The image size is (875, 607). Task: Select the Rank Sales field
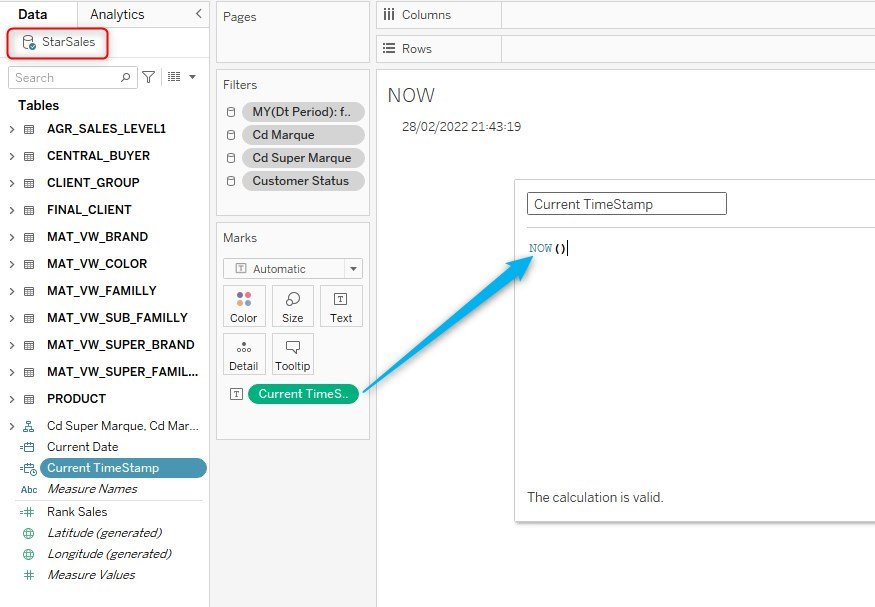tap(77, 512)
